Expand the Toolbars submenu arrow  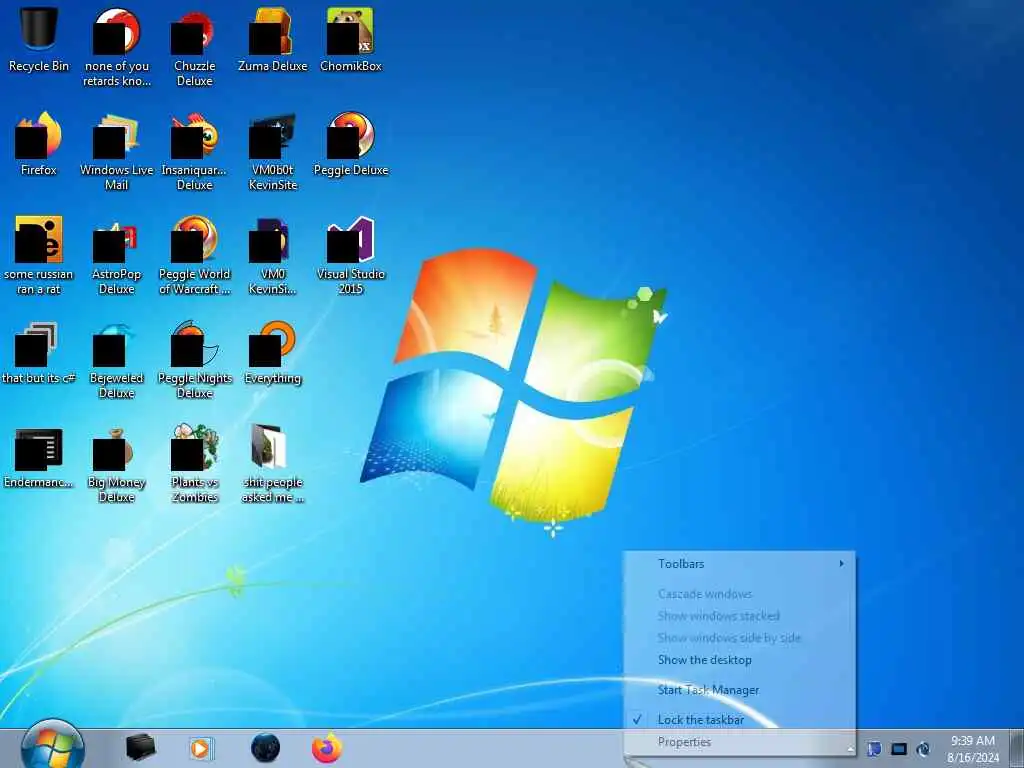(x=842, y=564)
